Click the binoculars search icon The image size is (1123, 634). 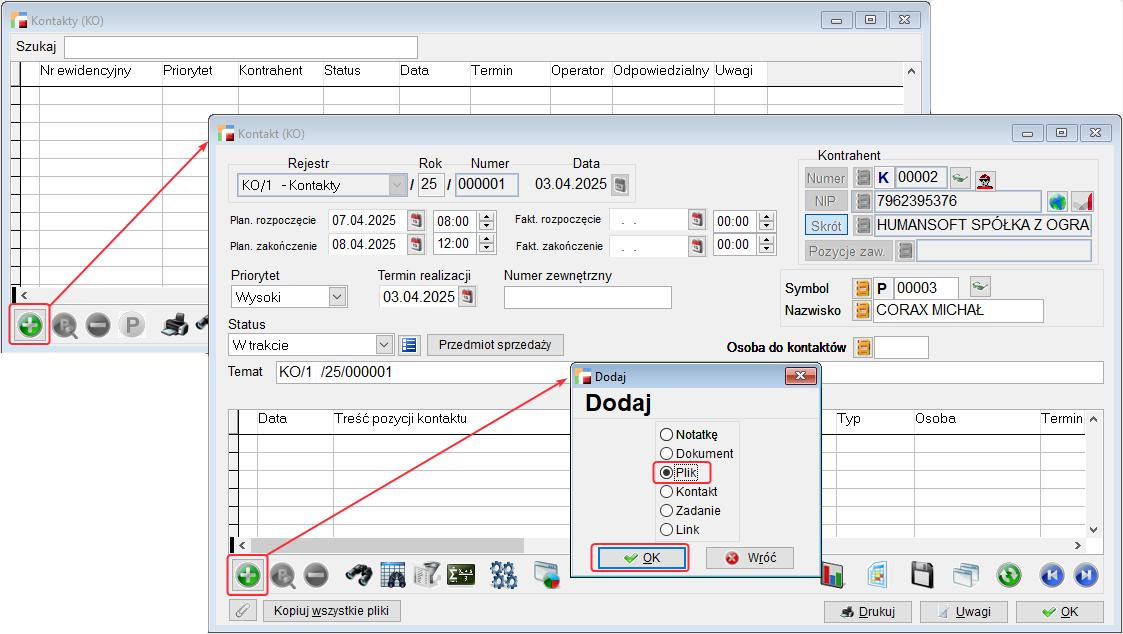pyautogui.click(x=359, y=575)
